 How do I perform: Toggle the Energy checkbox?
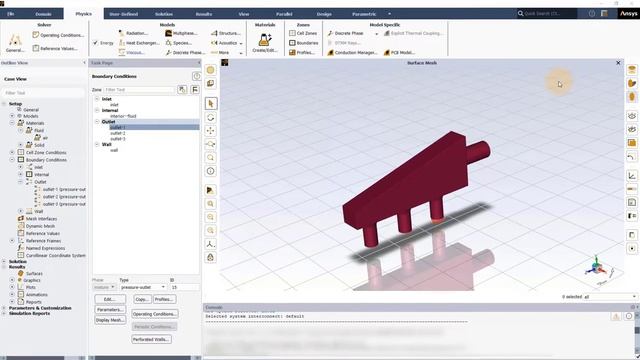click(x=96, y=43)
